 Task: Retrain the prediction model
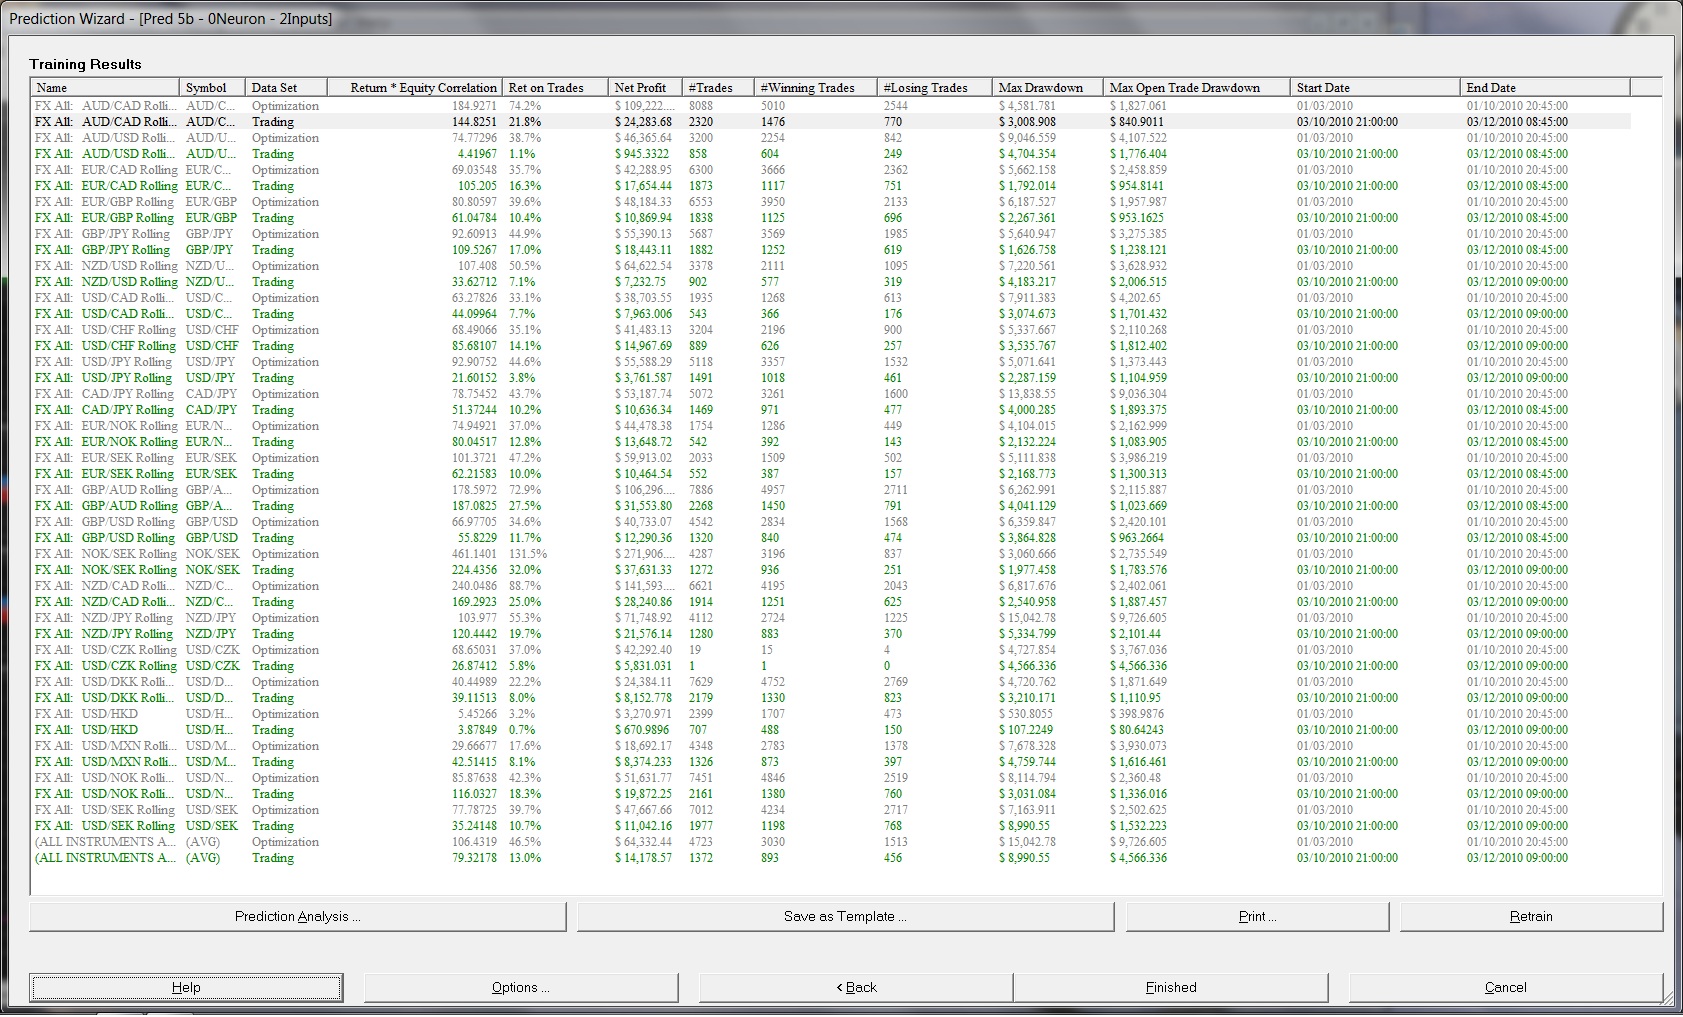pyautogui.click(x=1531, y=916)
